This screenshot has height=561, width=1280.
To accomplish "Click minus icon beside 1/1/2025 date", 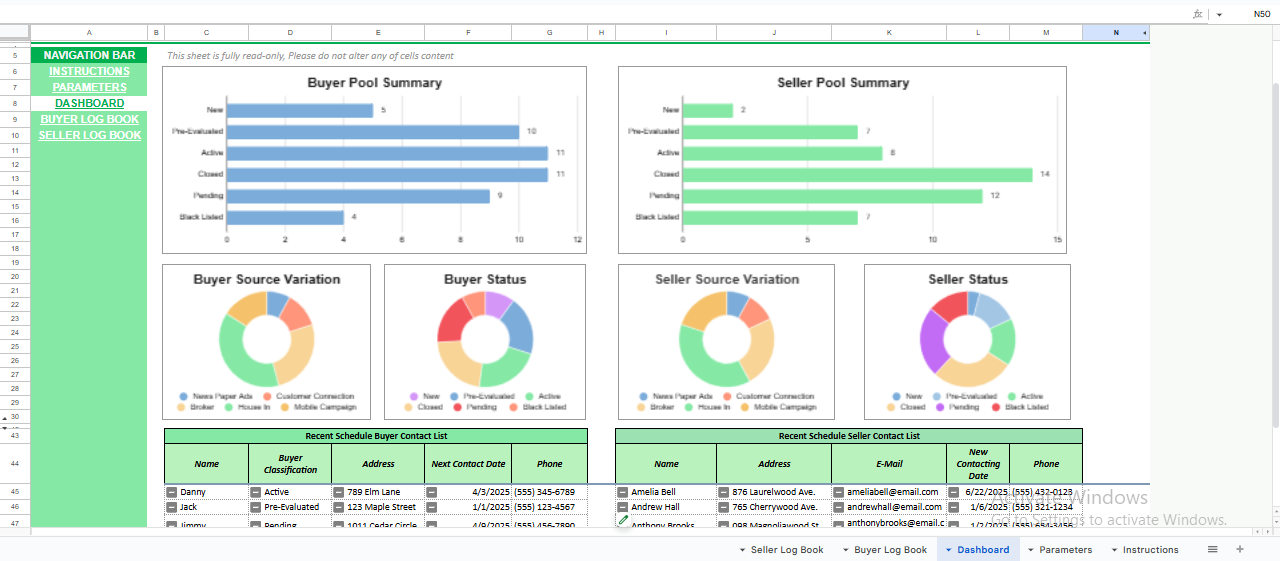I will tap(432, 507).
